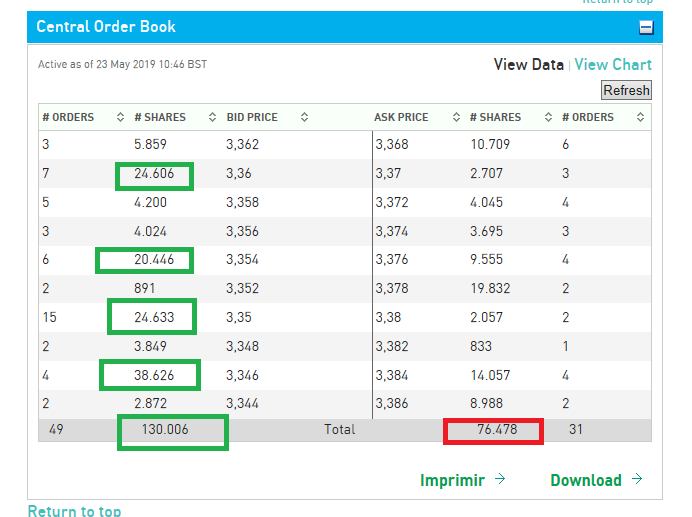Select bid price 3,346 cell

coord(242,375)
